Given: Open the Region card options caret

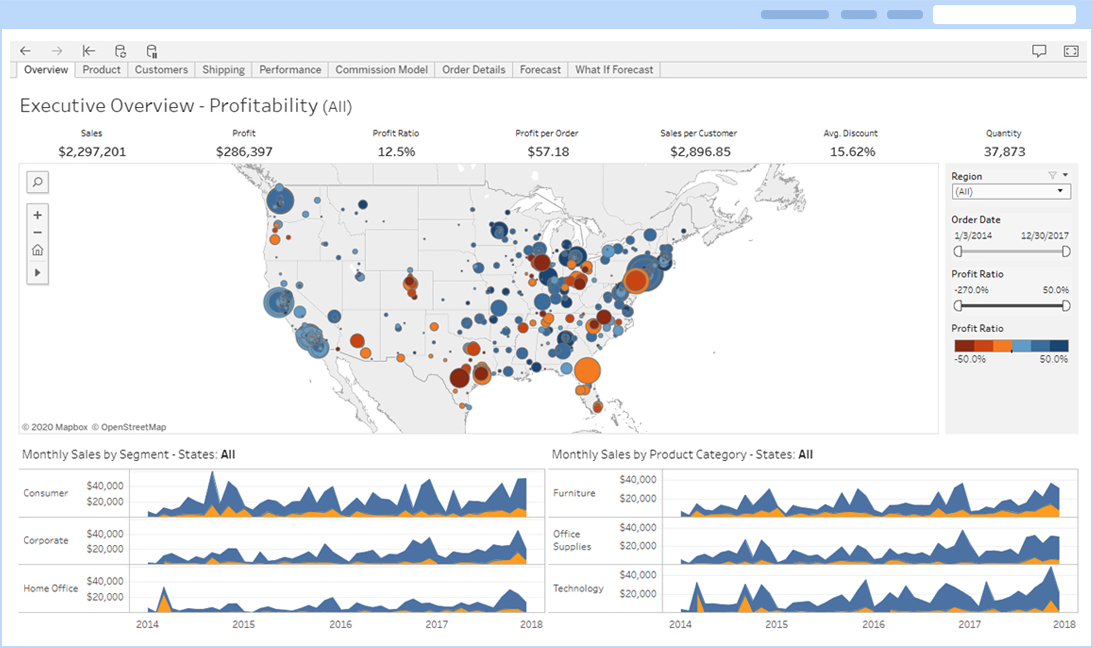Looking at the screenshot, I should [1066, 174].
